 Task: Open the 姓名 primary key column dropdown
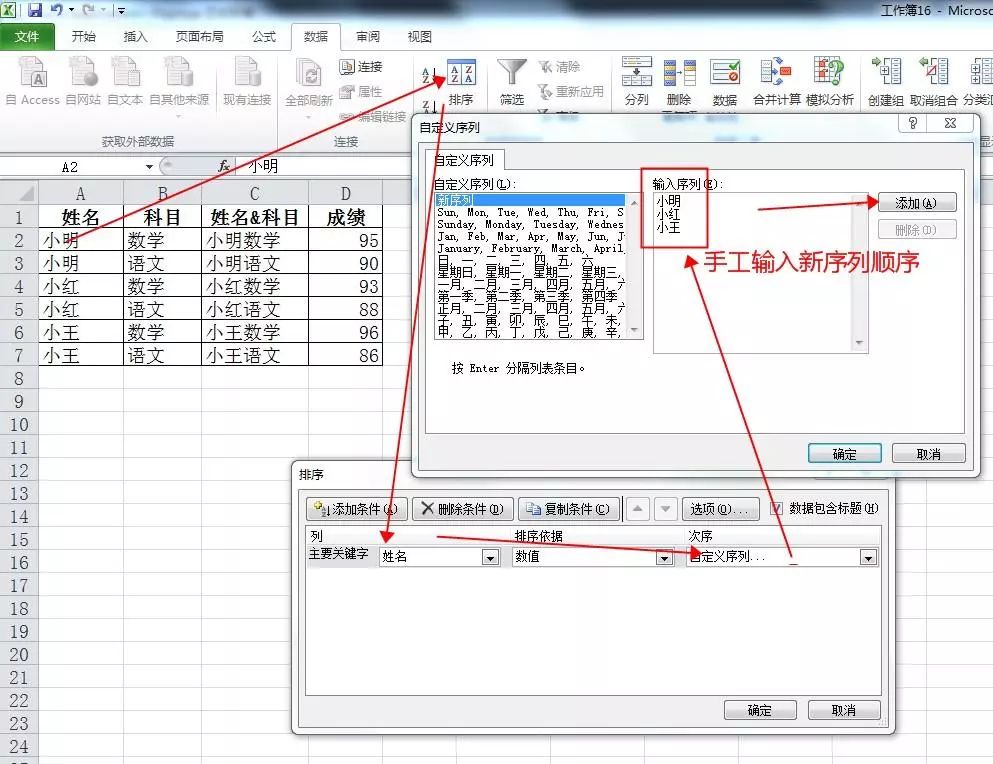click(x=490, y=558)
